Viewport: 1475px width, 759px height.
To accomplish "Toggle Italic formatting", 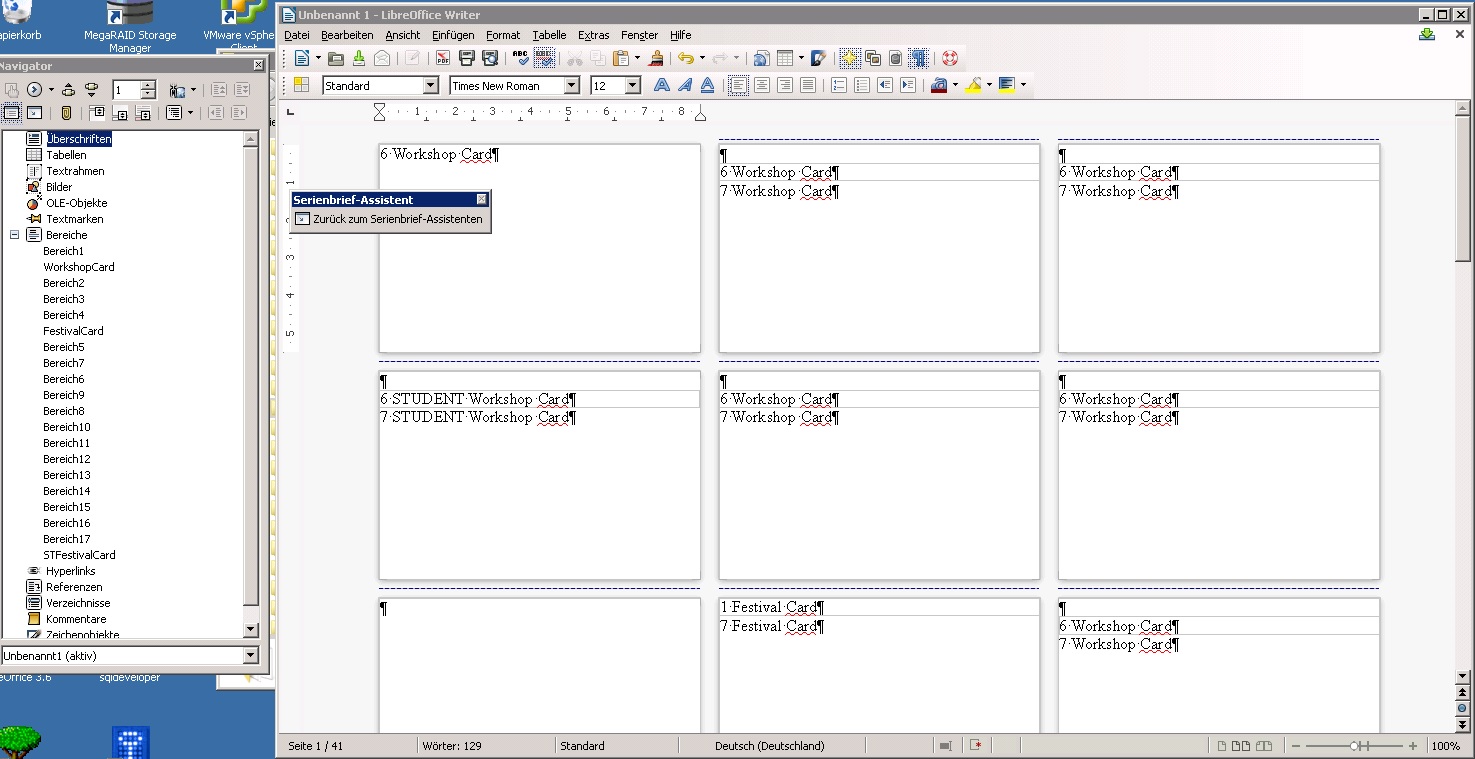I will pyautogui.click(x=685, y=85).
